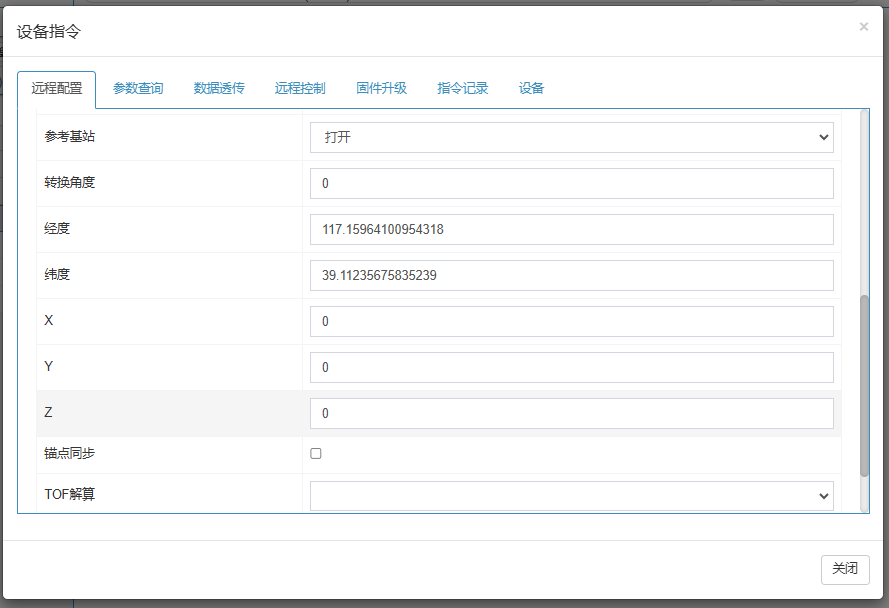Image resolution: width=889 pixels, height=608 pixels.
Task: Click into the Z coordinate field
Action: pos(571,413)
